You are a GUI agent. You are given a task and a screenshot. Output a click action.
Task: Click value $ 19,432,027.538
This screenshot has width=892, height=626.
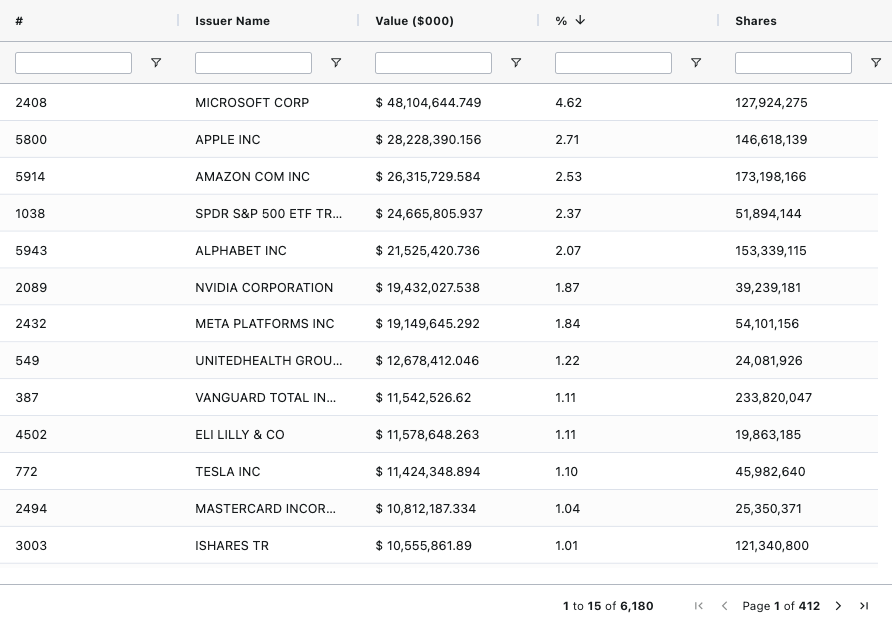click(428, 287)
